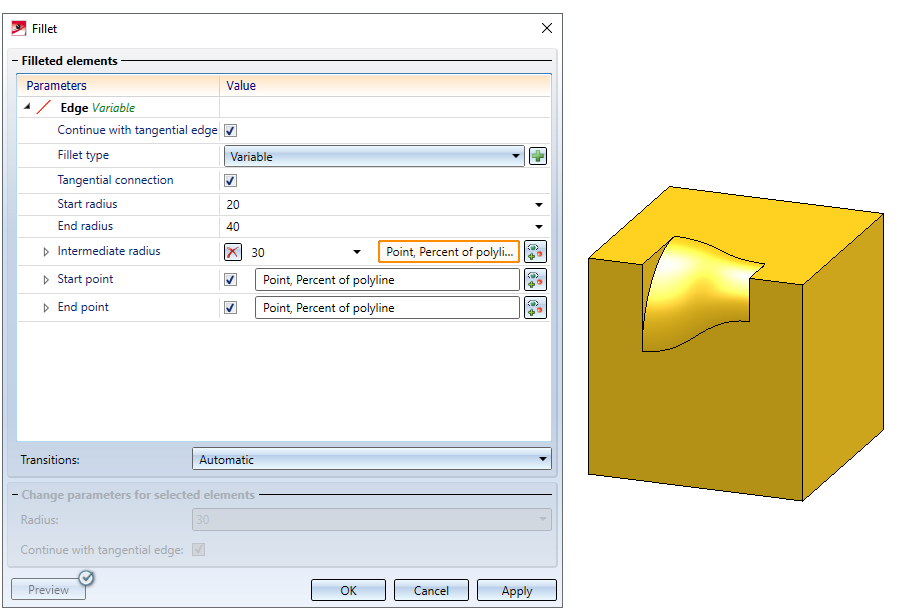Toggle Continue with tangential edge checkbox

coord(230,130)
